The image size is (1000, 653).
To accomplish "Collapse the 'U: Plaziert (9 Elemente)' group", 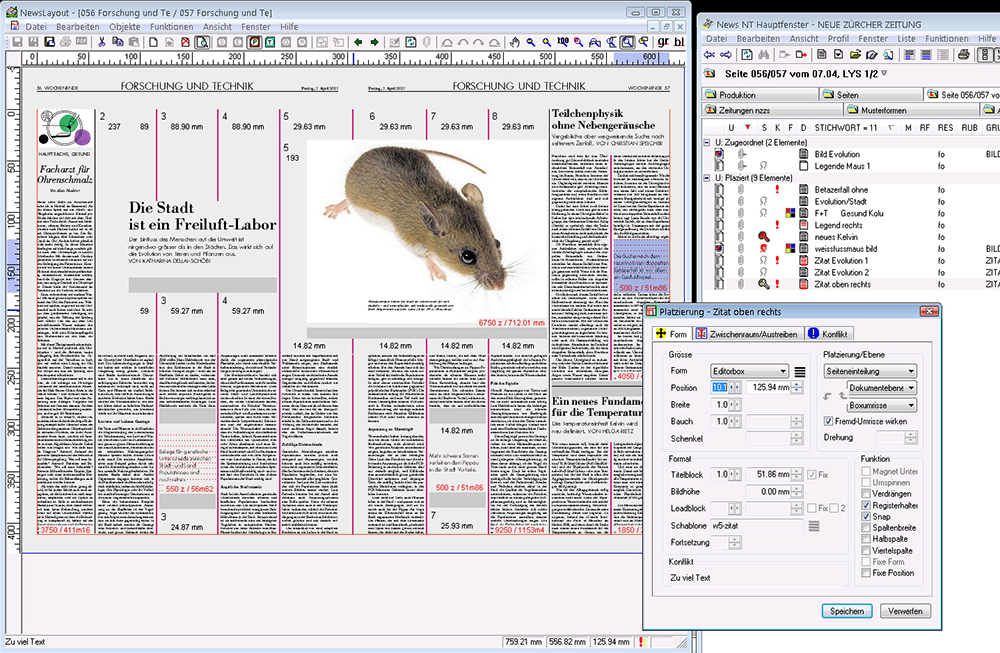I will [x=707, y=178].
